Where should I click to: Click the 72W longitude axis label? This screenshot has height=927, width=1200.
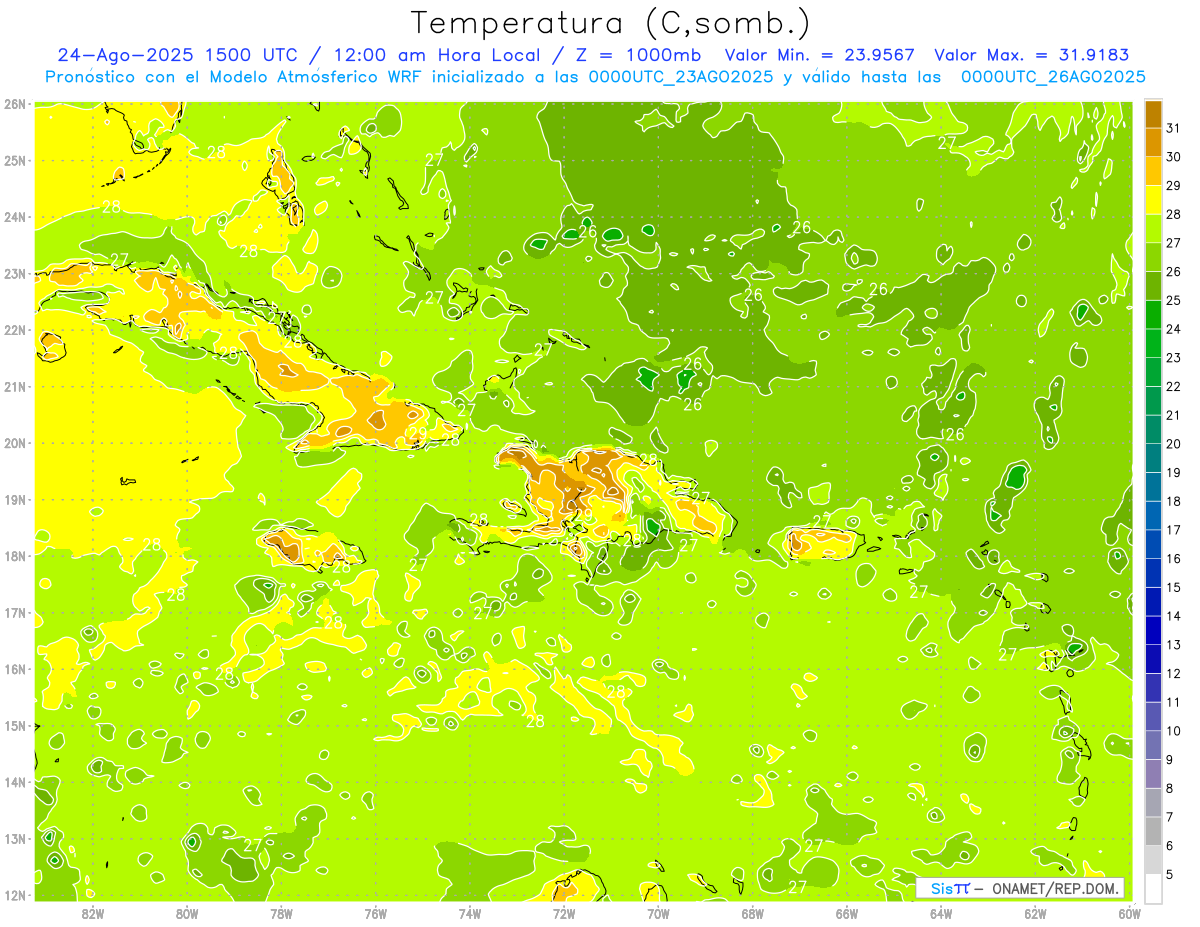click(x=564, y=913)
